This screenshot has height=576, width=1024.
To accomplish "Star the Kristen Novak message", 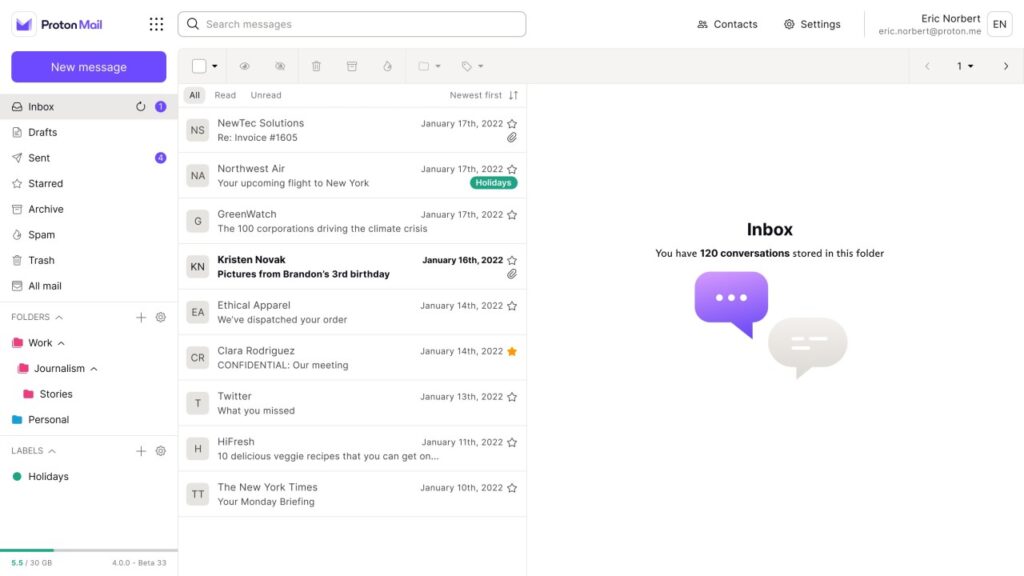I will 512,260.
